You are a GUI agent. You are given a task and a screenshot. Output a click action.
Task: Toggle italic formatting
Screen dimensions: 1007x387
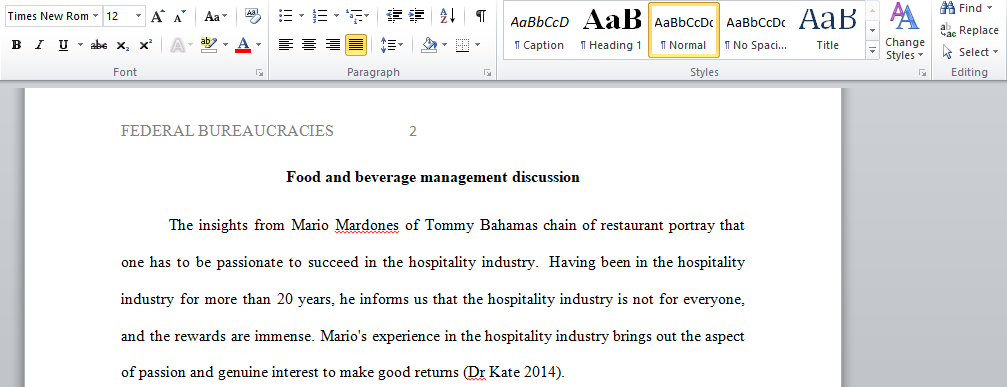[x=39, y=45]
